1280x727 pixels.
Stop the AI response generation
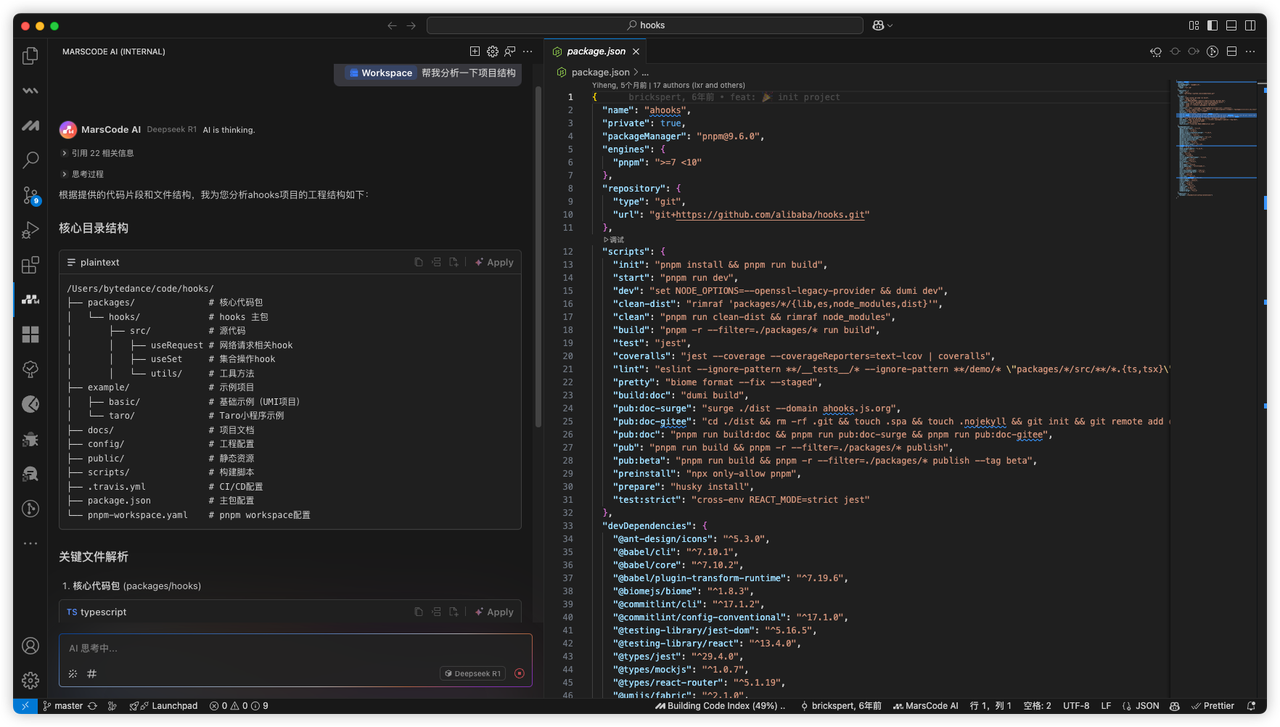click(519, 674)
